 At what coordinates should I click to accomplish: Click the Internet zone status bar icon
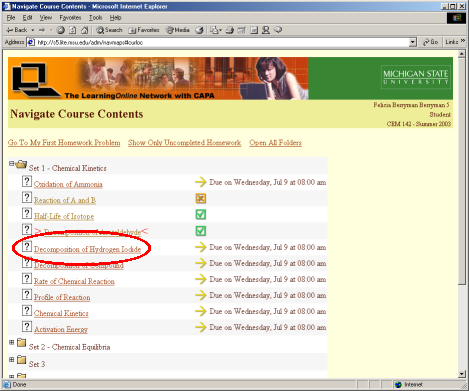(398, 385)
